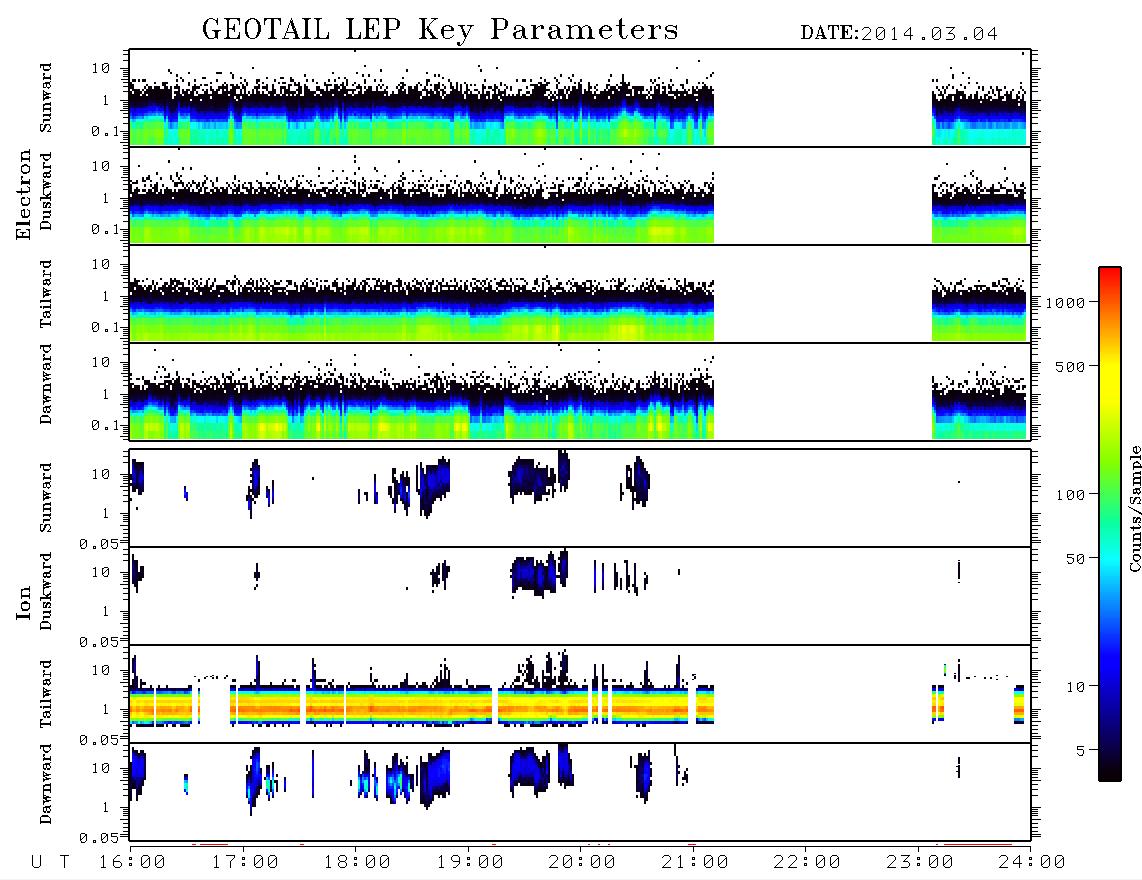Click the 50 colorbar tick value
Viewport: 1142px width, 880px height.
1076,559
